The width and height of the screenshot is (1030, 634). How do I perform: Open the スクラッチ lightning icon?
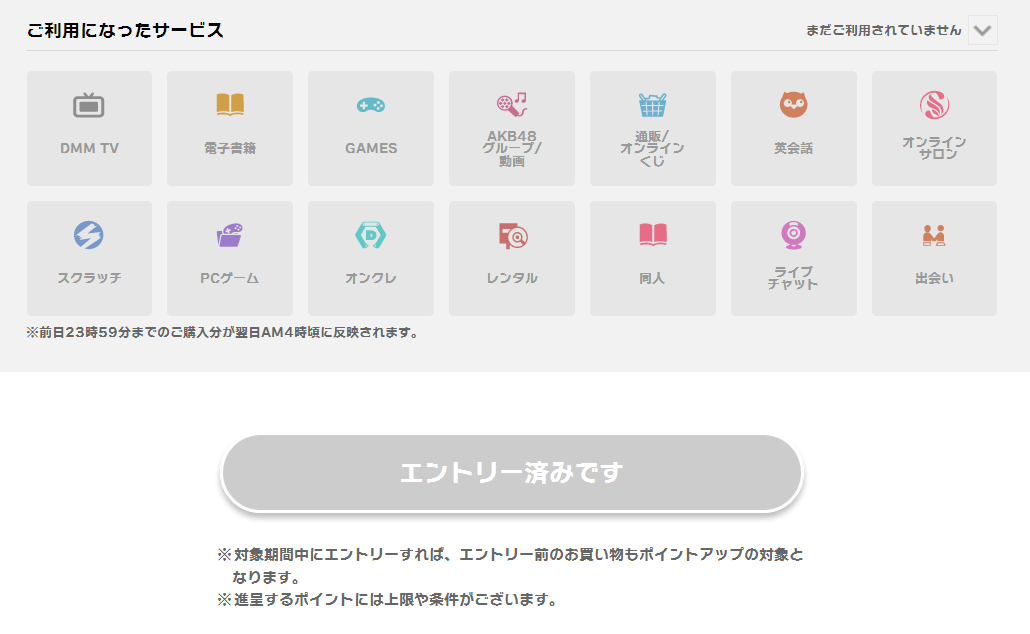click(89, 236)
